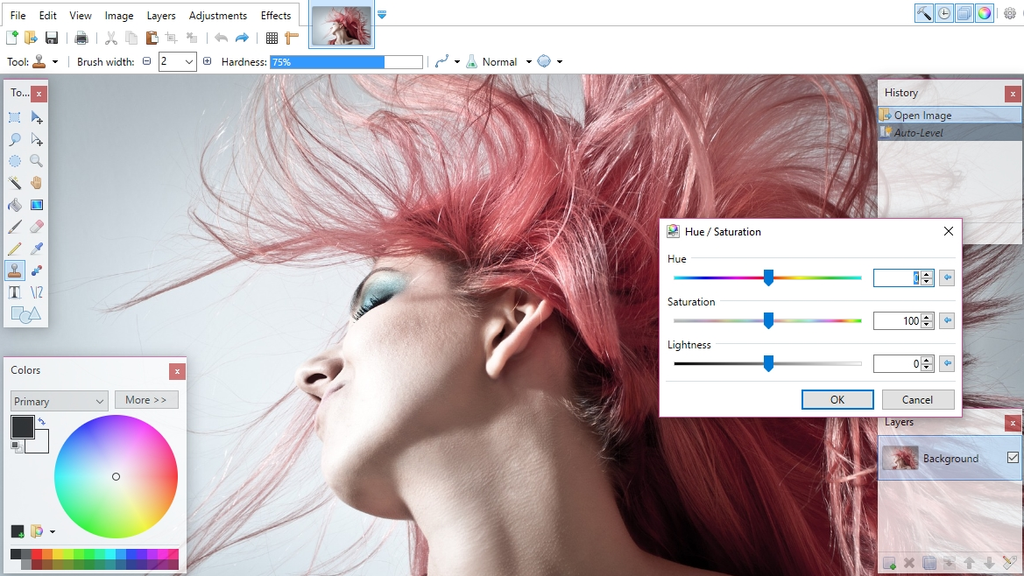Increase brush width with the plus stepper
The height and width of the screenshot is (576, 1024).
pos(207,61)
